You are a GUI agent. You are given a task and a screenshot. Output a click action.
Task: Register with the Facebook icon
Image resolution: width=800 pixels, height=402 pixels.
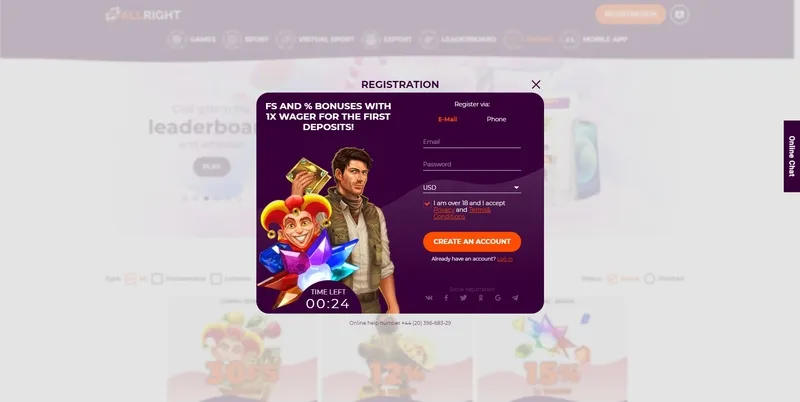pos(446,298)
